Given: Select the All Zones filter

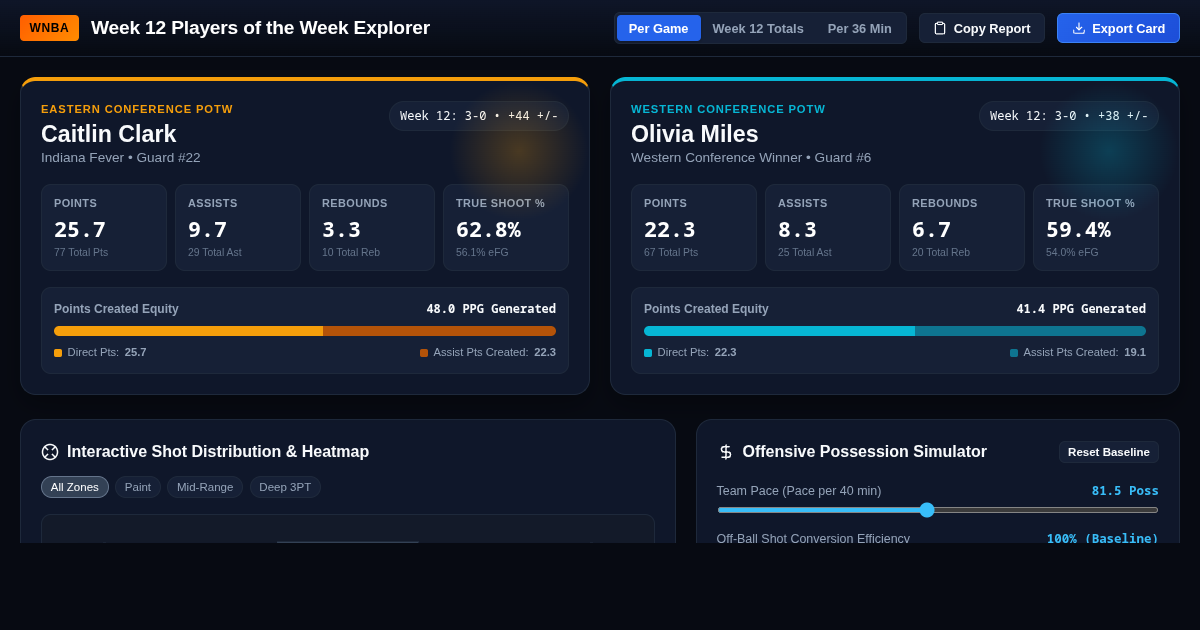Looking at the screenshot, I should tap(75, 487).
